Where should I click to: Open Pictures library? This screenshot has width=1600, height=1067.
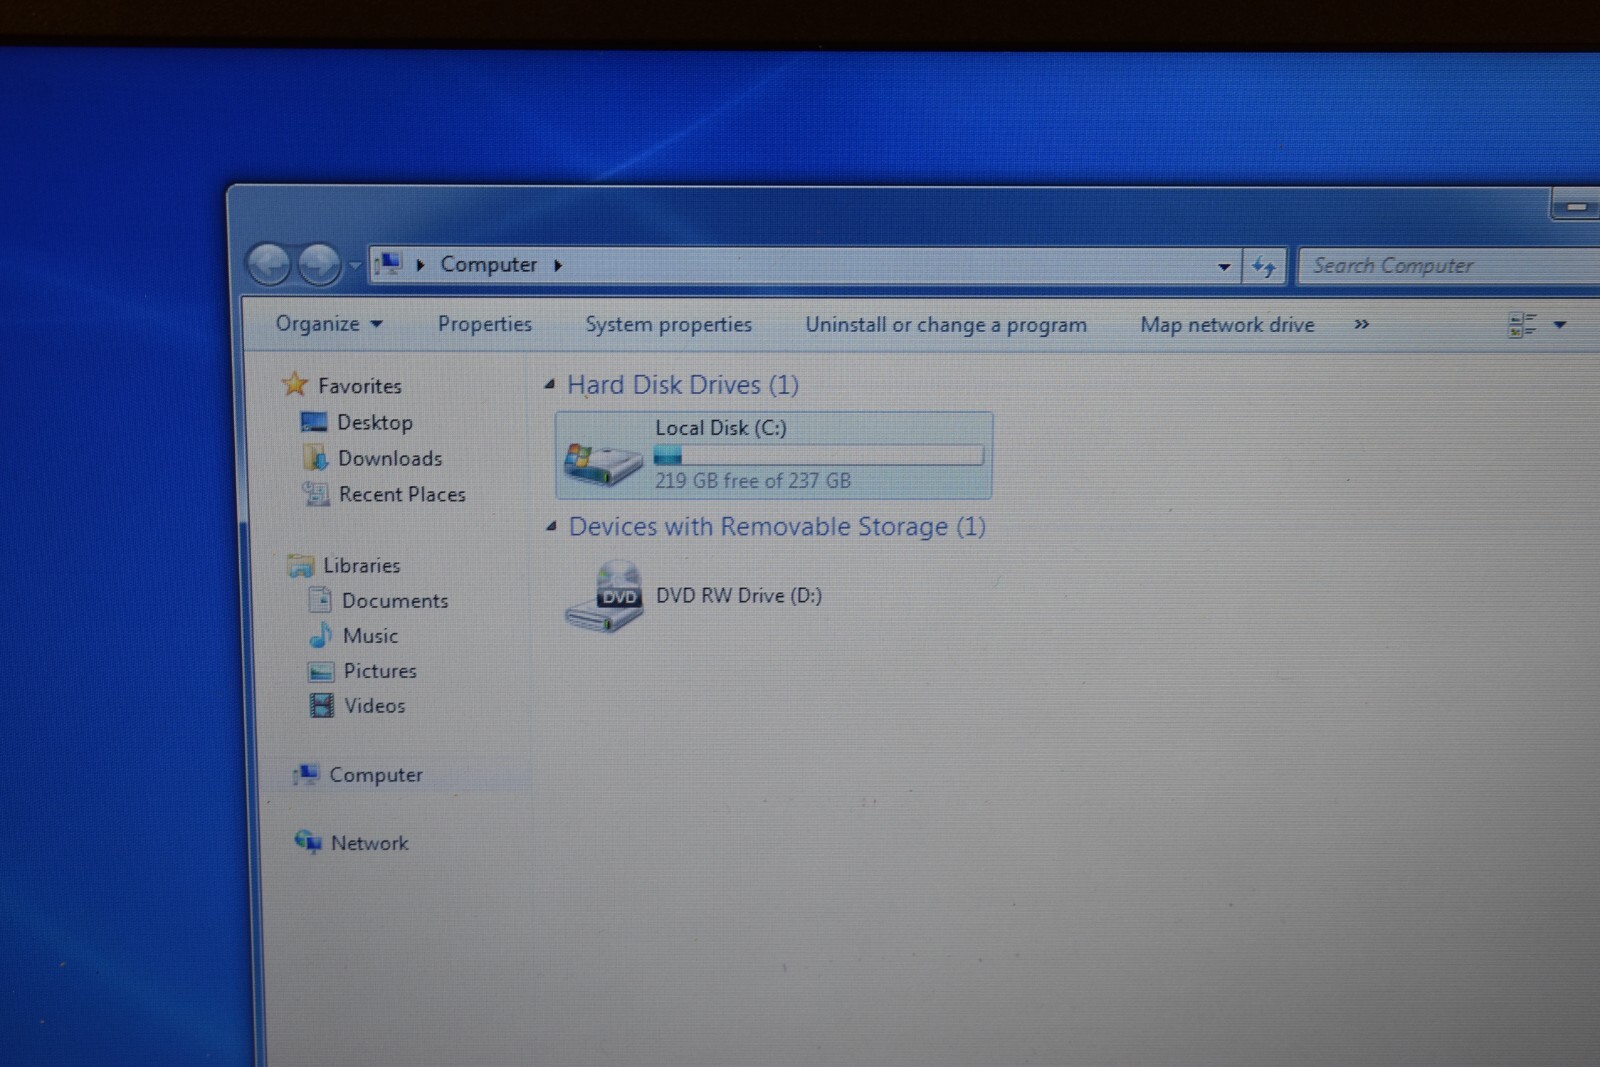[x=379, y=670]
